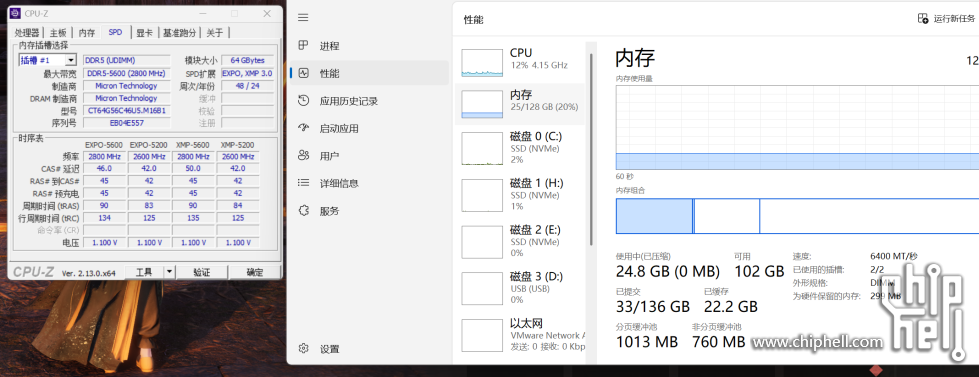Expand the 工具 button dropdown arrow in CPU-Z

click(x=169, y=272)
